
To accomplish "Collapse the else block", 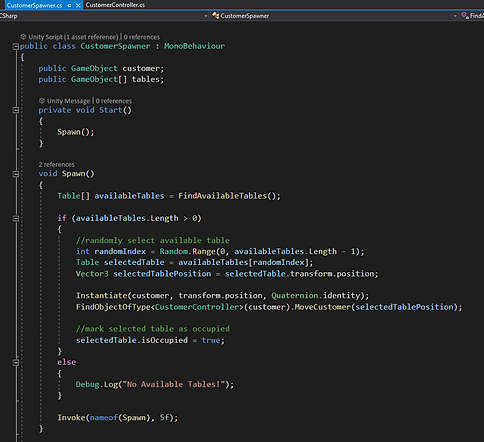I will click(16, 362).
